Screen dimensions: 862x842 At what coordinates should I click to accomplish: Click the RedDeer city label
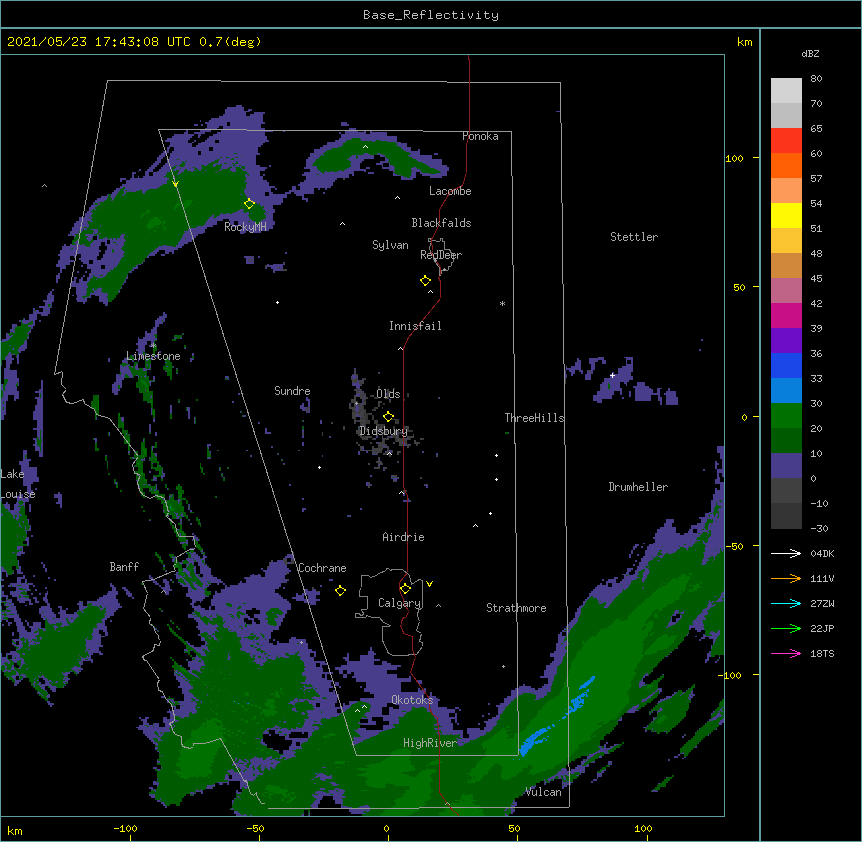(x=441, y=254)
